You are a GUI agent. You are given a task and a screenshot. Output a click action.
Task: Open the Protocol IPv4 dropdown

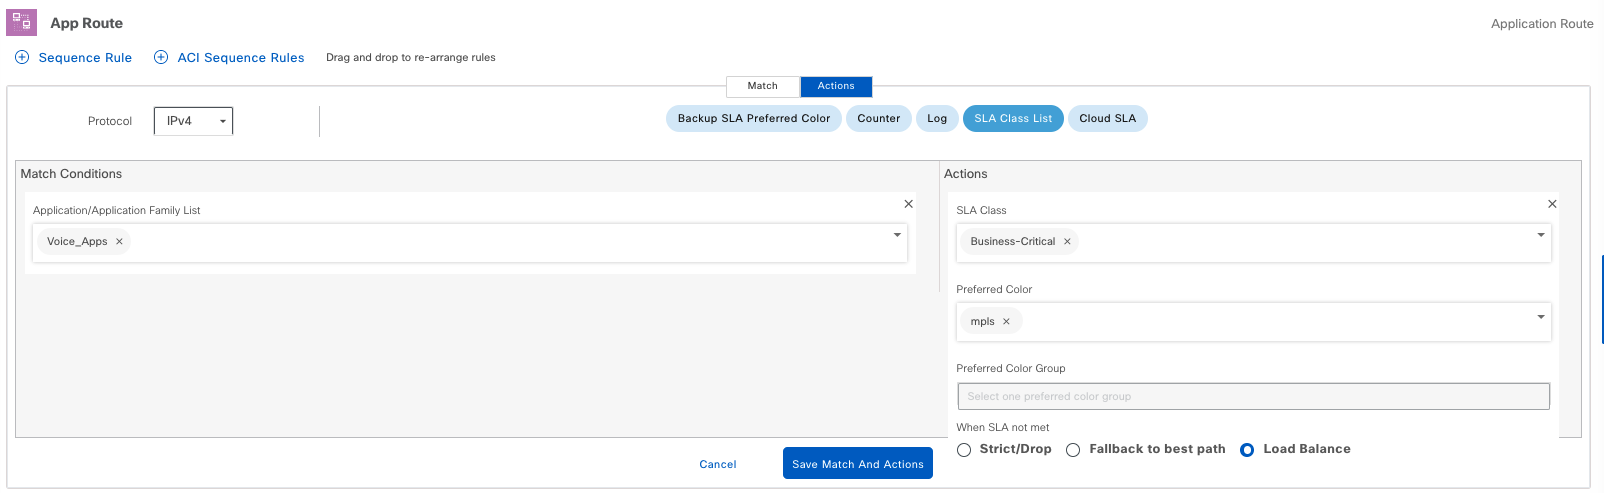[x=193, y=121]
